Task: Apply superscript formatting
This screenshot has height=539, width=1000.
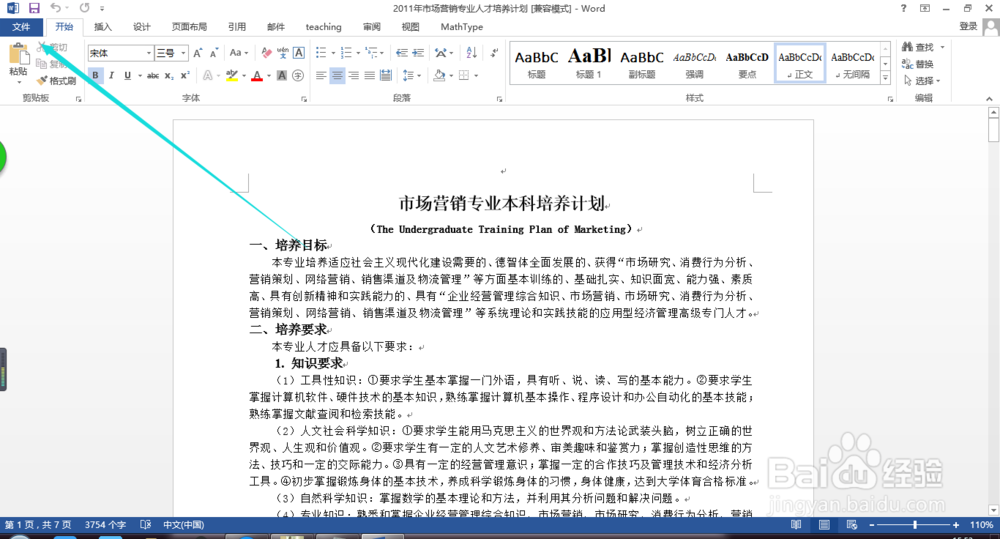Action: (x=184, y=75)
